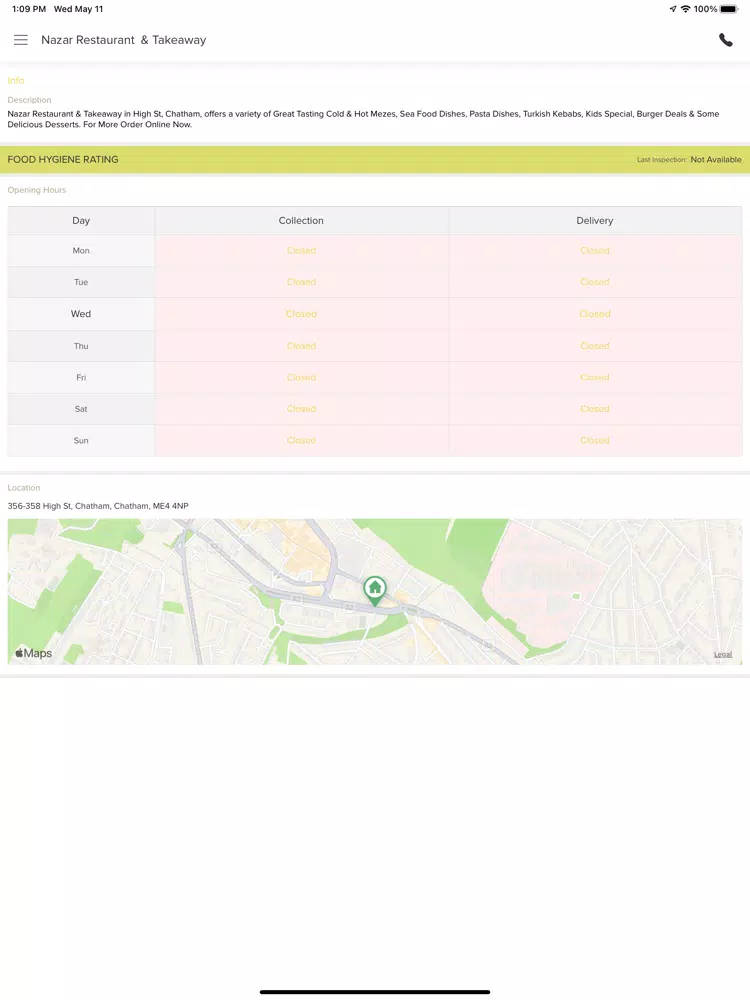Tap Wednesday Delivery Closed cell
The image size is (750, 1000).
coord(595,314)
